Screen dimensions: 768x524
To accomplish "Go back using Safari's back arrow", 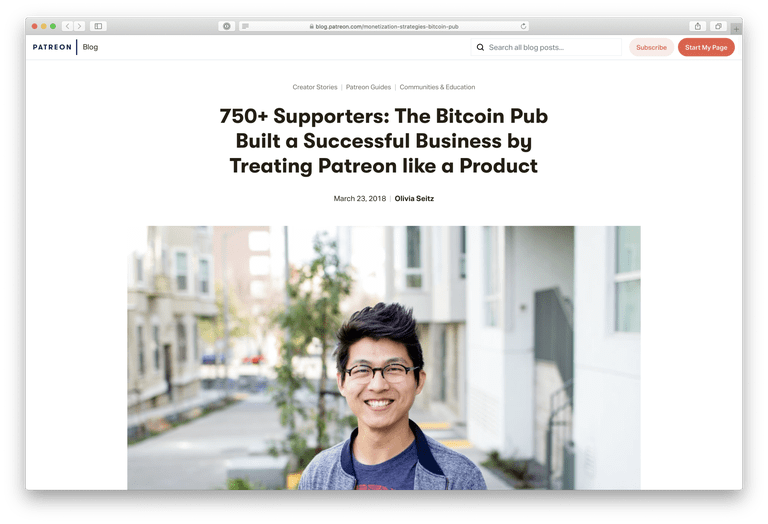I will click(68, 26).
